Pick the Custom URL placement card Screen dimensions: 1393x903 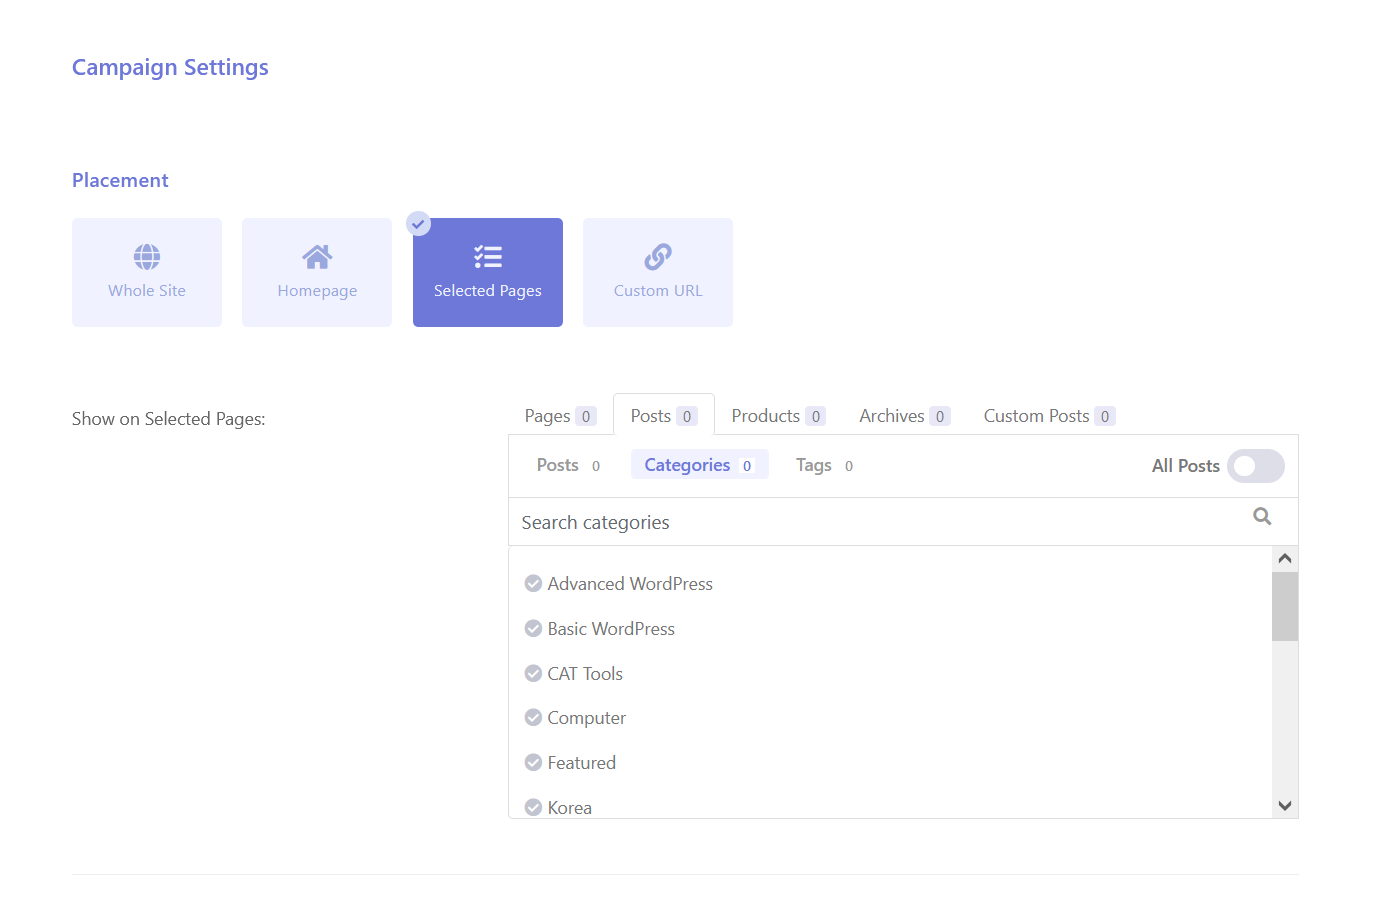658,272
